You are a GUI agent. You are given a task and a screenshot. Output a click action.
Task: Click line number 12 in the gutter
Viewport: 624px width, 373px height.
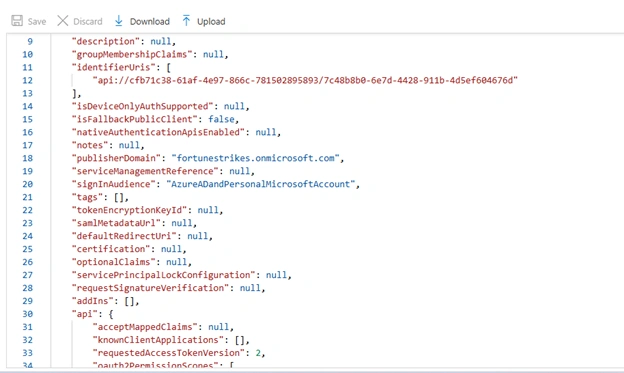(x=27, y=80)
